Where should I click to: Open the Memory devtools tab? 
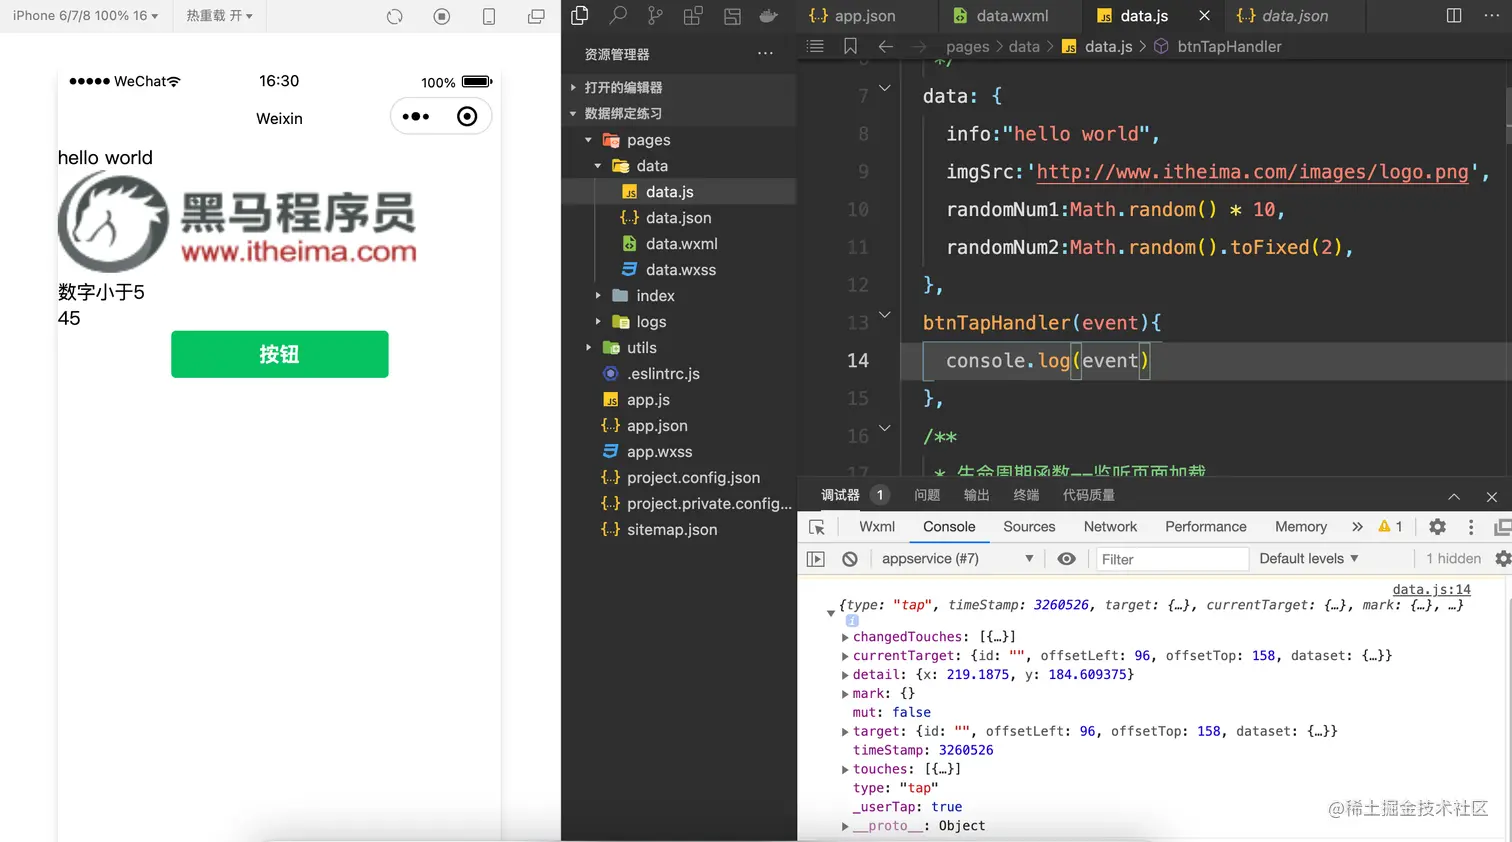(x=1301, y=527)
